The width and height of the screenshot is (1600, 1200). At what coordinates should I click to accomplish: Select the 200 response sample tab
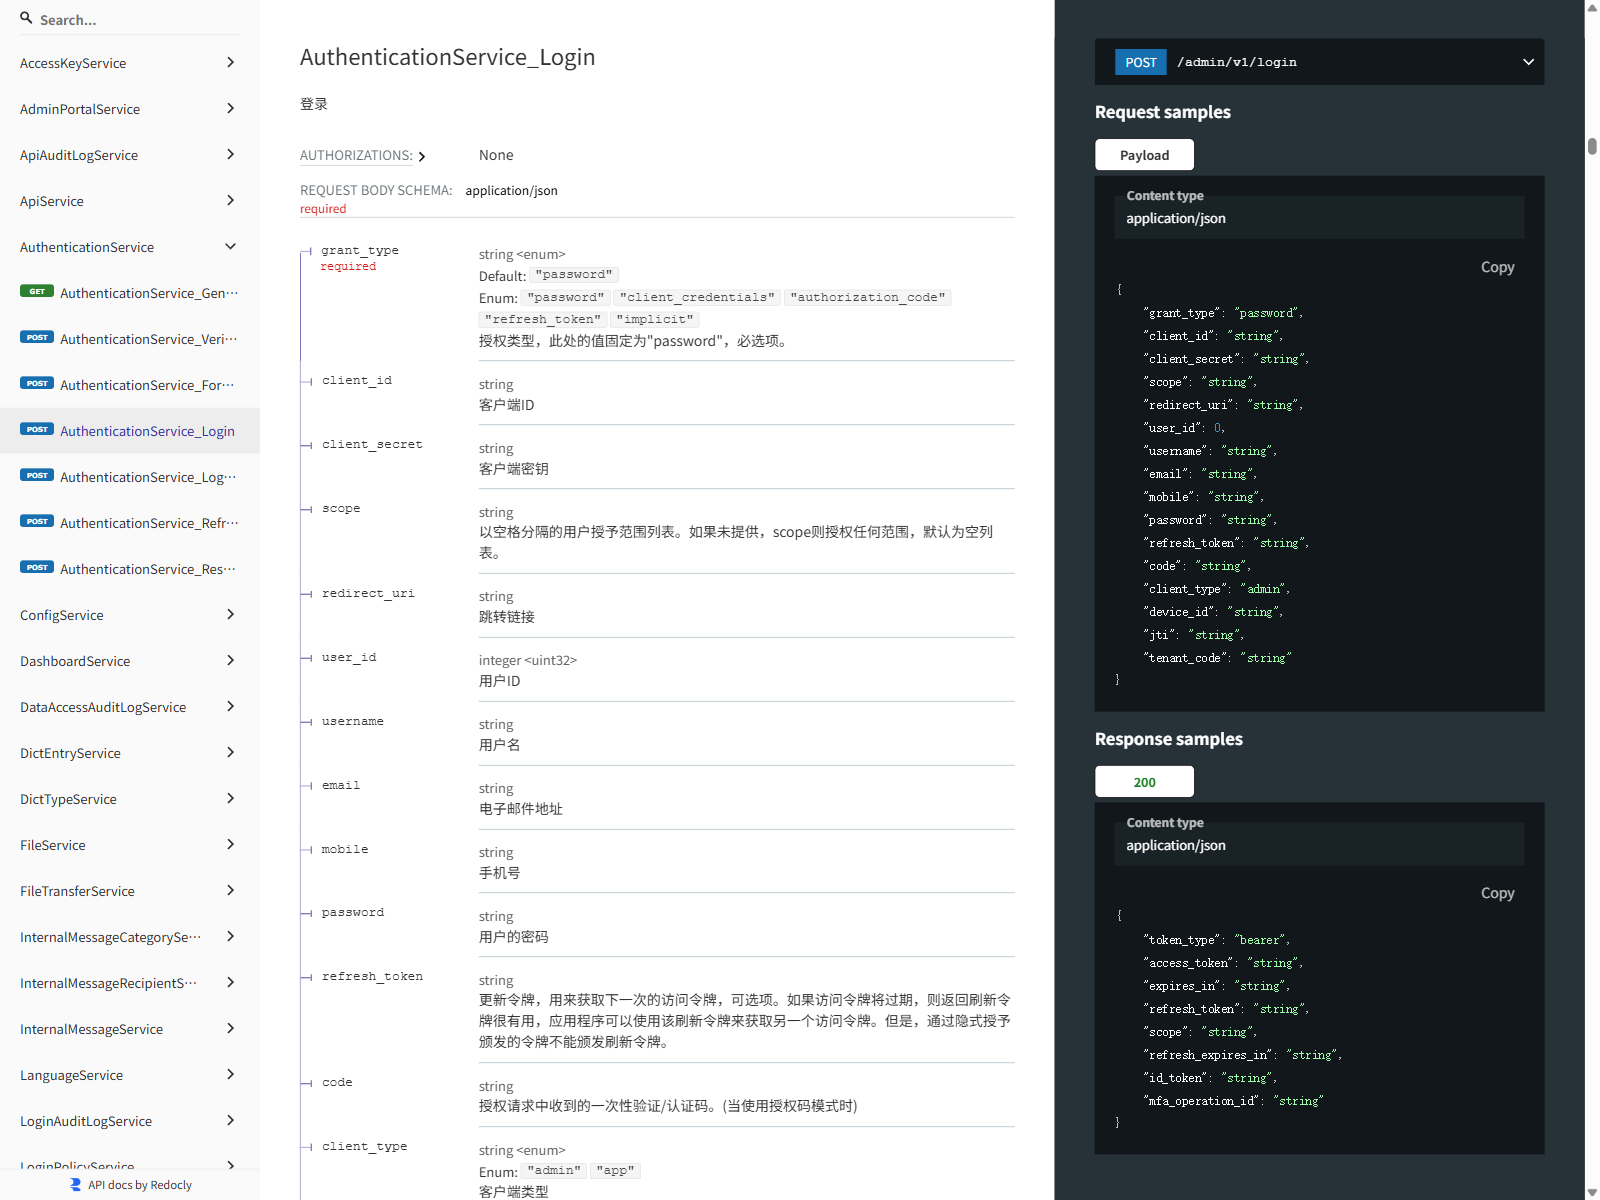pyautogui.click(x=1144, y=782)
